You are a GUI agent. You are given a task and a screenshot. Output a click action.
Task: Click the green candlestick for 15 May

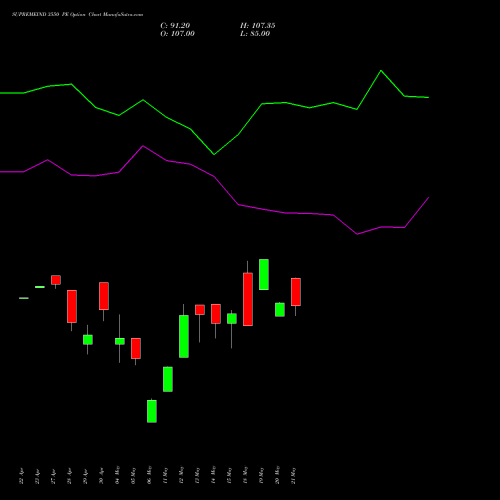[x=232, y=318]
